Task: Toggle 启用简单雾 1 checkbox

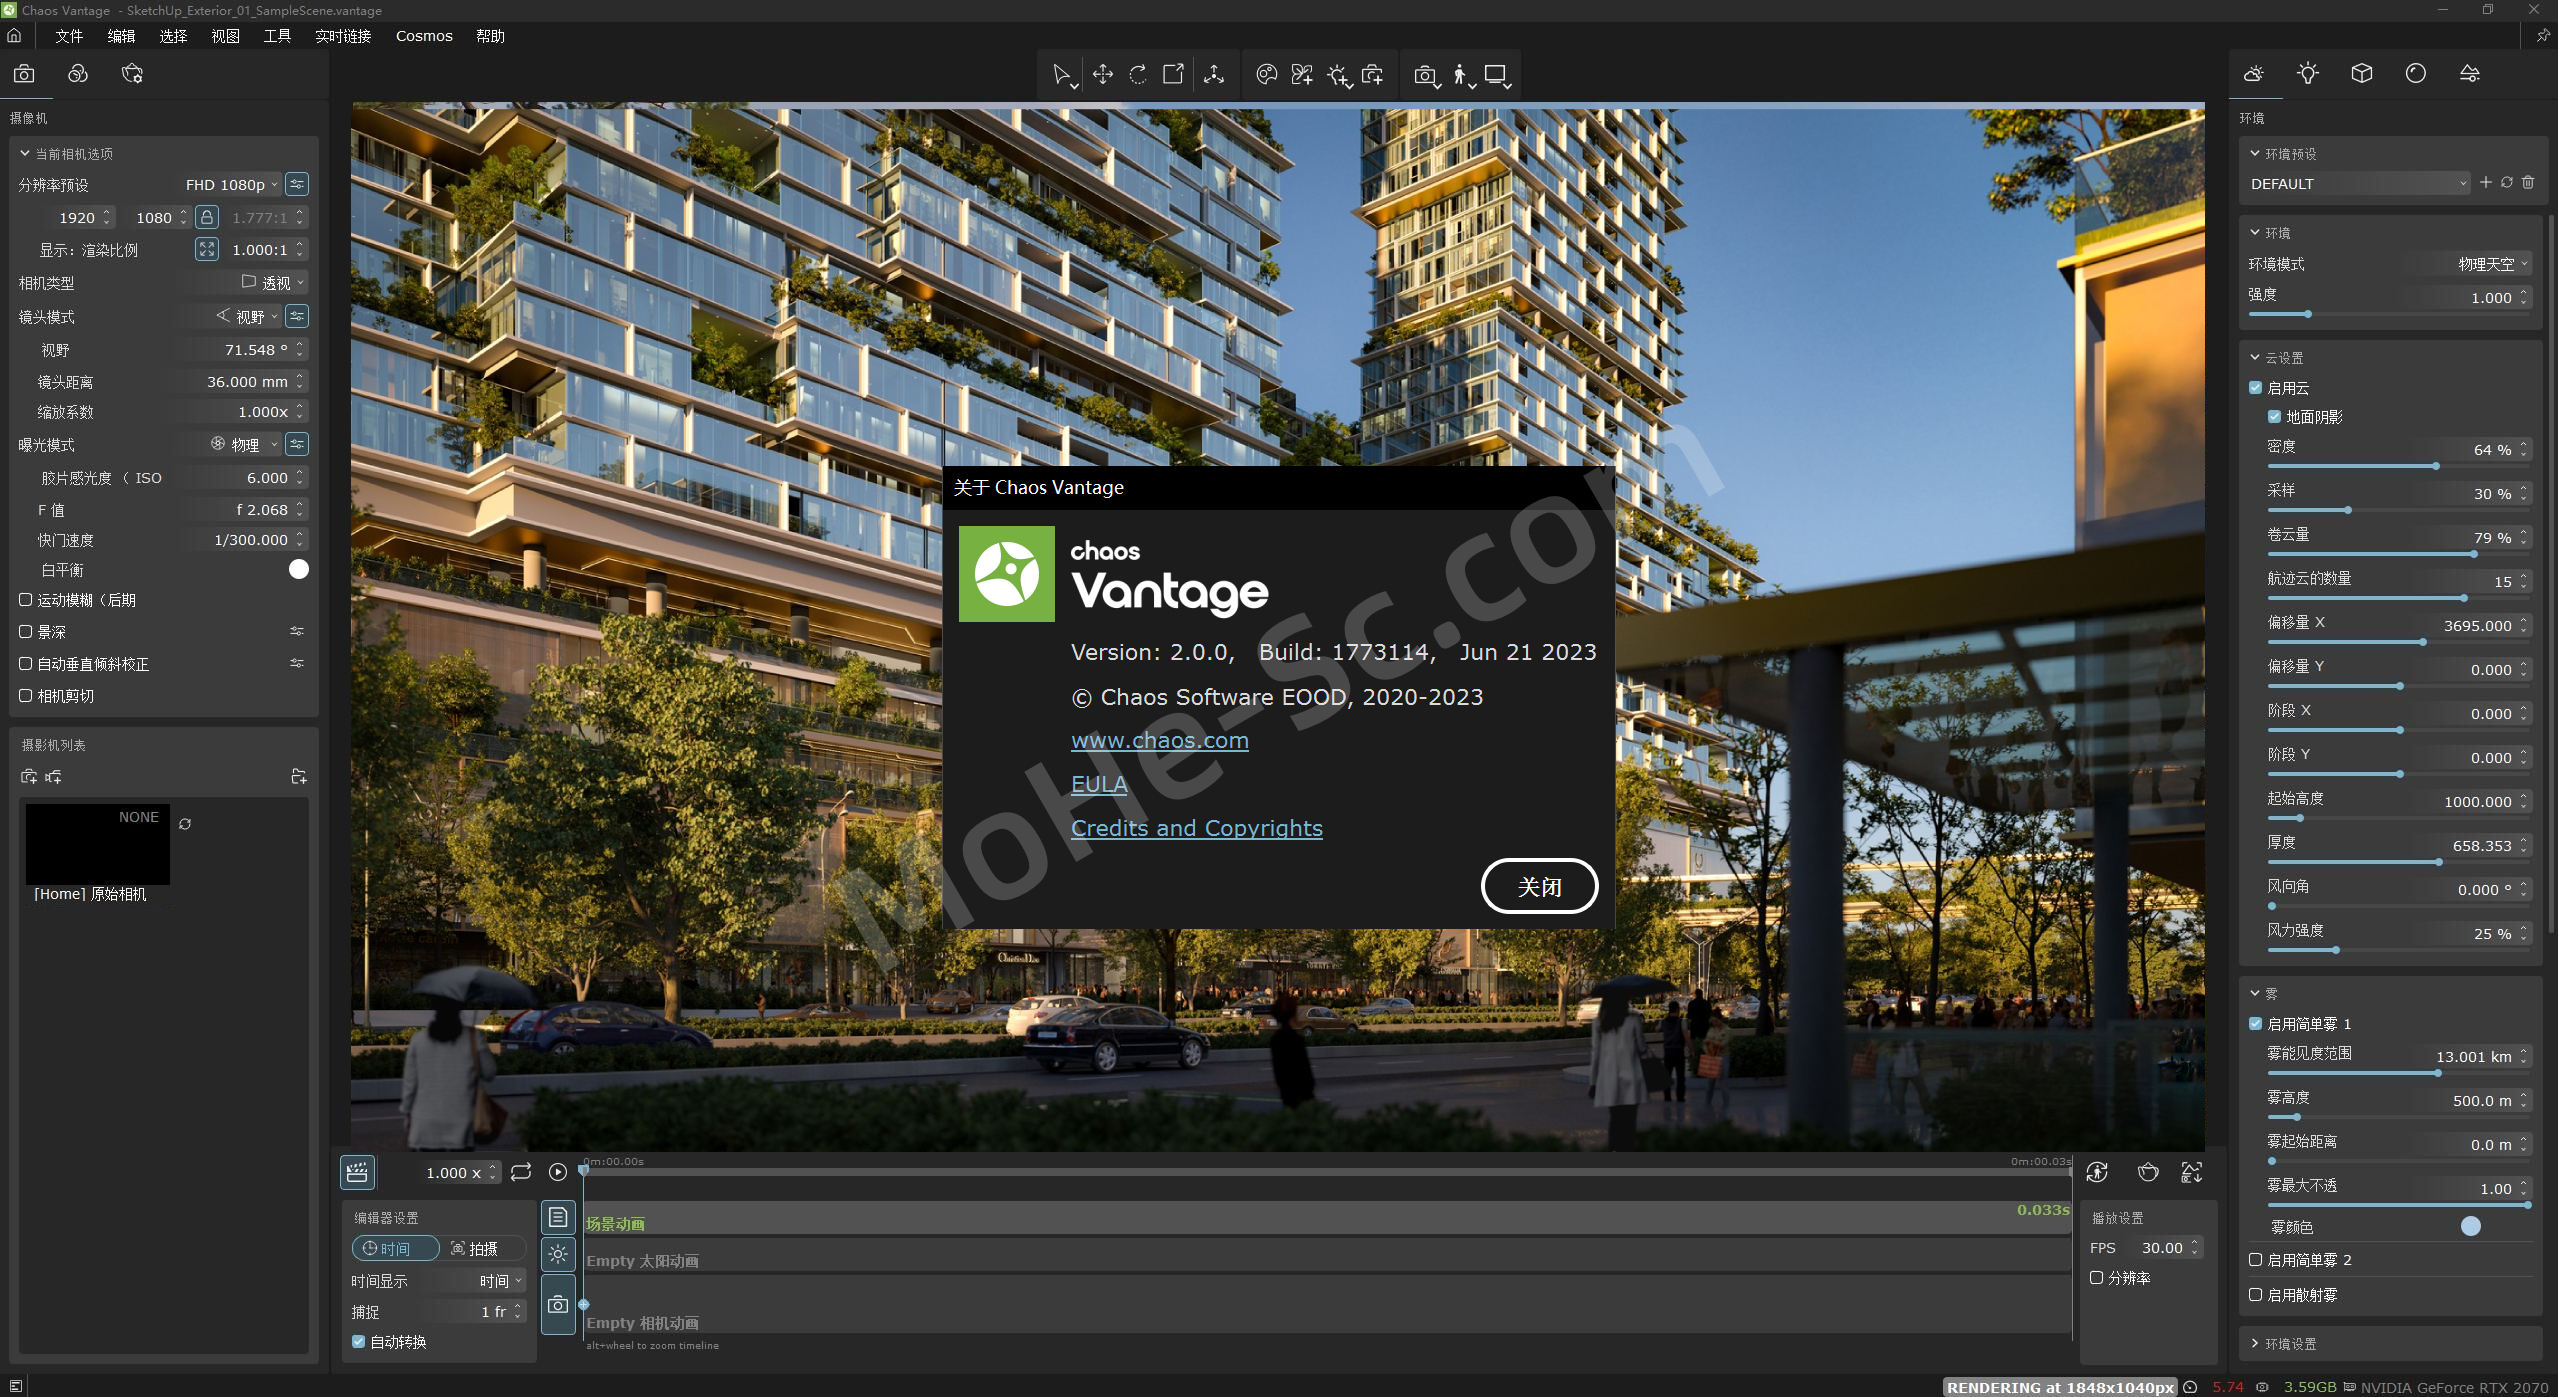Action: pyautogui.click(x=2255, y=1024)
